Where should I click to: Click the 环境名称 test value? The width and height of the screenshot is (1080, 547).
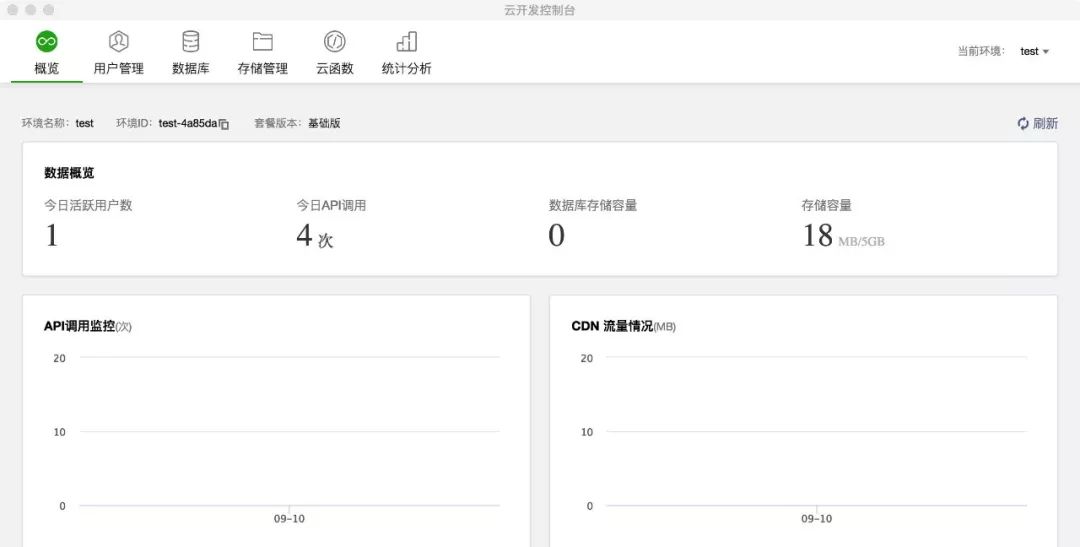[85, 123]
